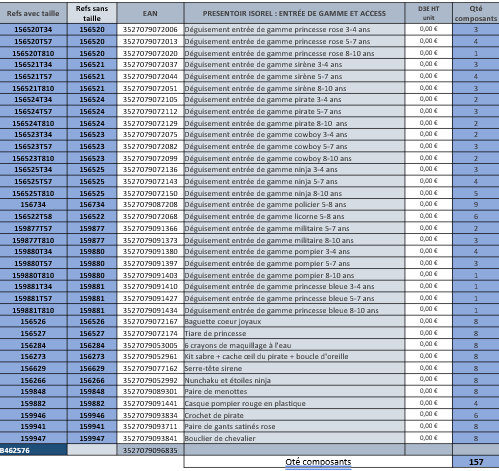This screenshot has width=499, height=471.
Task: Click EAN 3527079072099
Action: click(150, 158)
